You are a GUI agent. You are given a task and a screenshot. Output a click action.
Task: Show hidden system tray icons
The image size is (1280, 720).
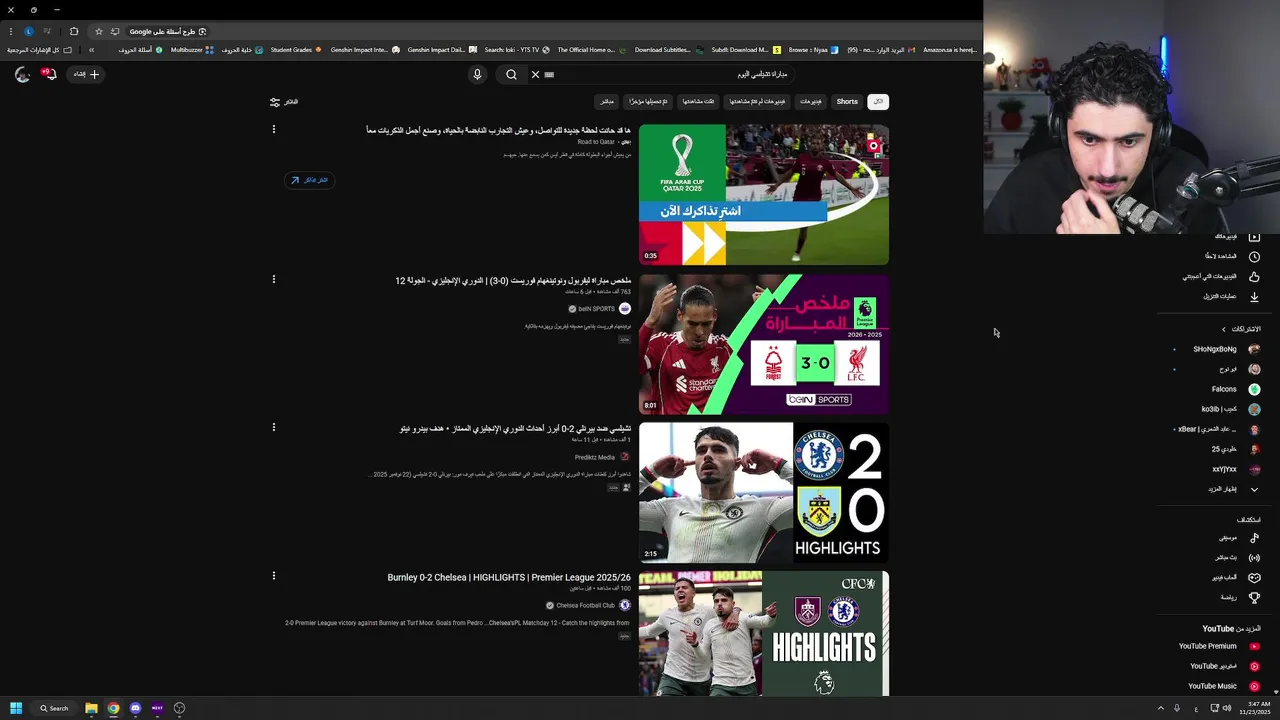click(x=1161, y=708)
